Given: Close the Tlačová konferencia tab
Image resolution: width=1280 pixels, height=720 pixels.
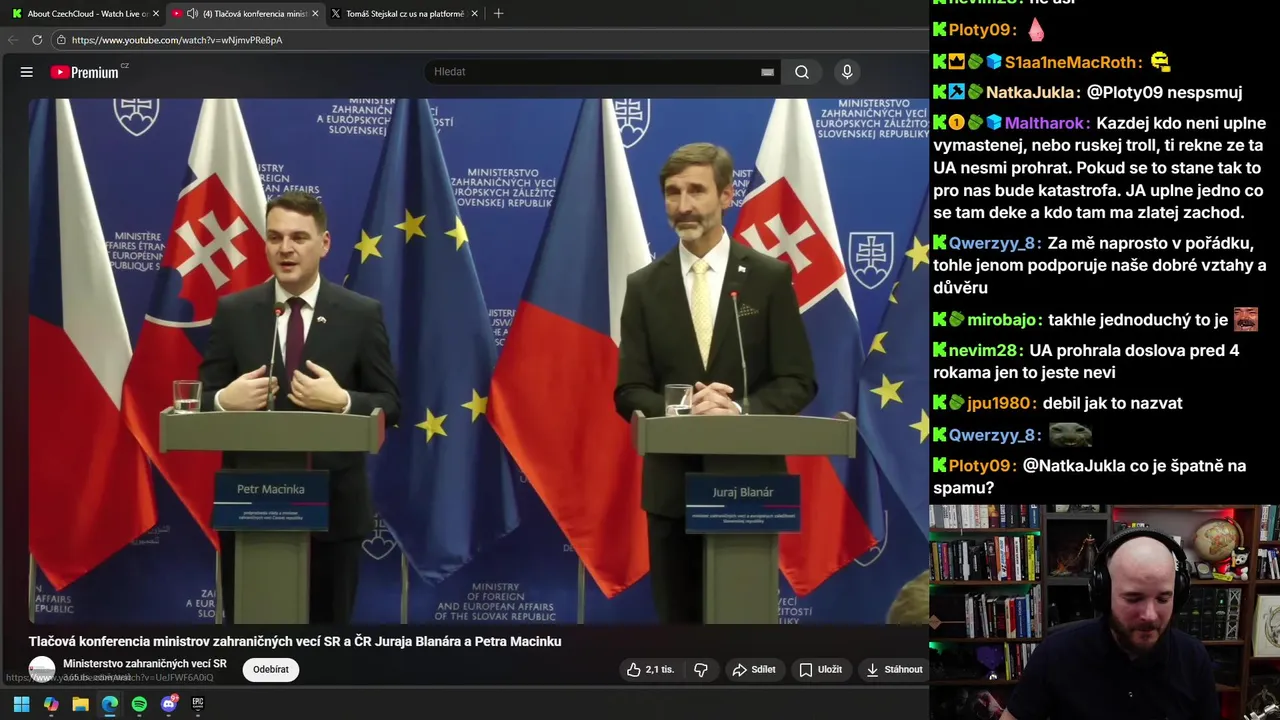Looking at the screenshot, I should coord(316,14).
